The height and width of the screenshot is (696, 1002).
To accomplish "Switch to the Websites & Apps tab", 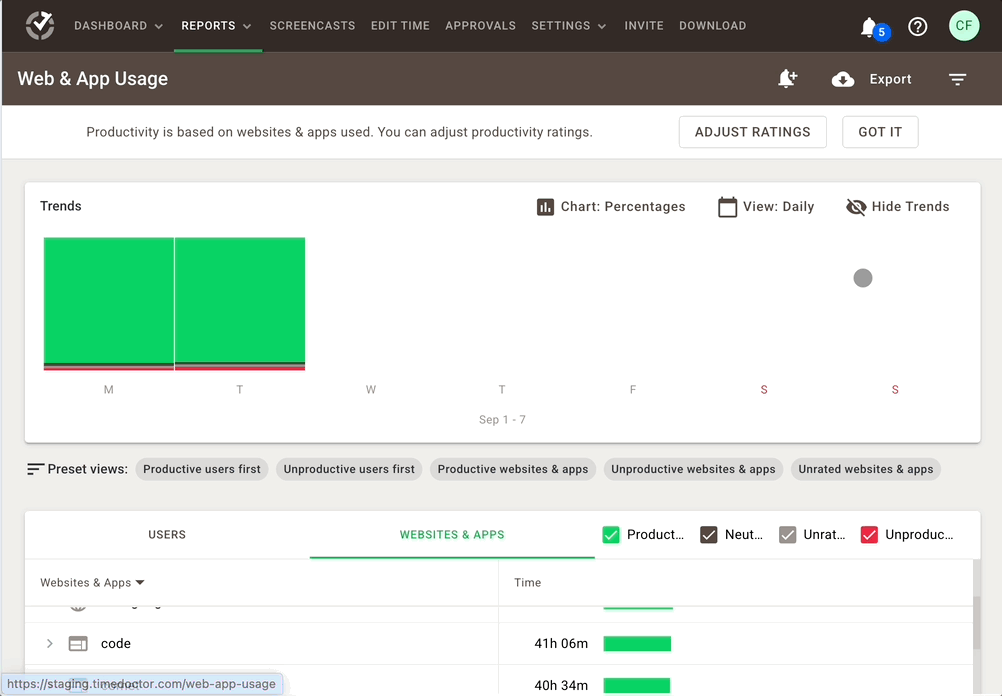I will (x=452, y=535).
